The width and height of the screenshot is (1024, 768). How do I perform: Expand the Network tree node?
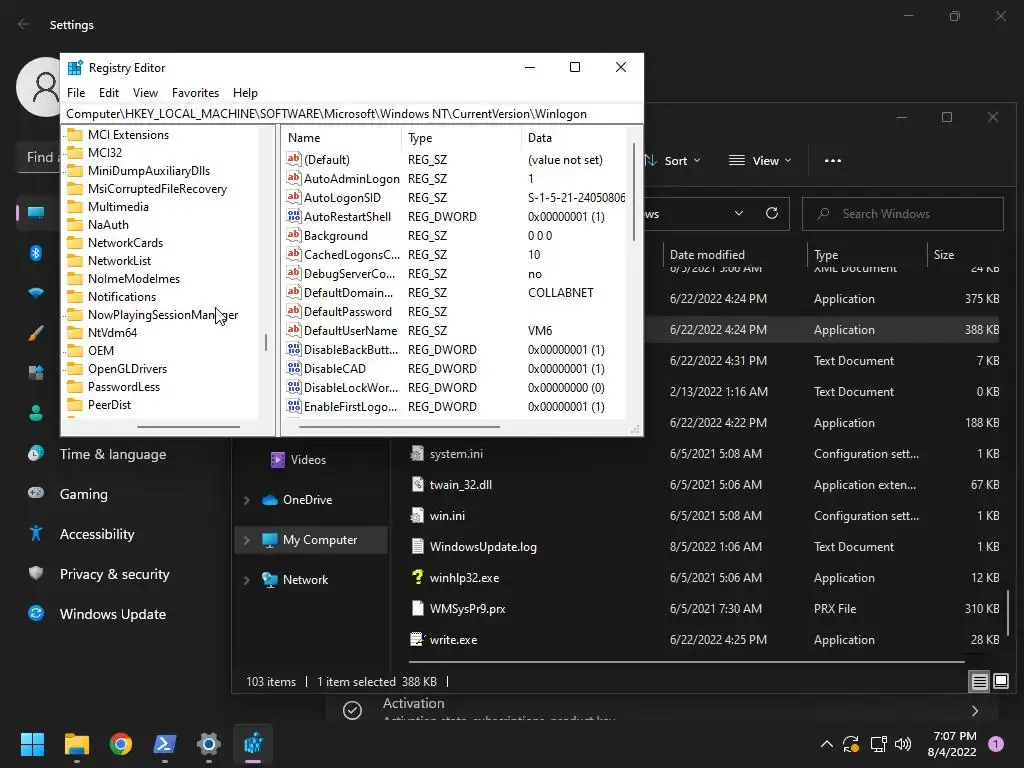[247, 580]
